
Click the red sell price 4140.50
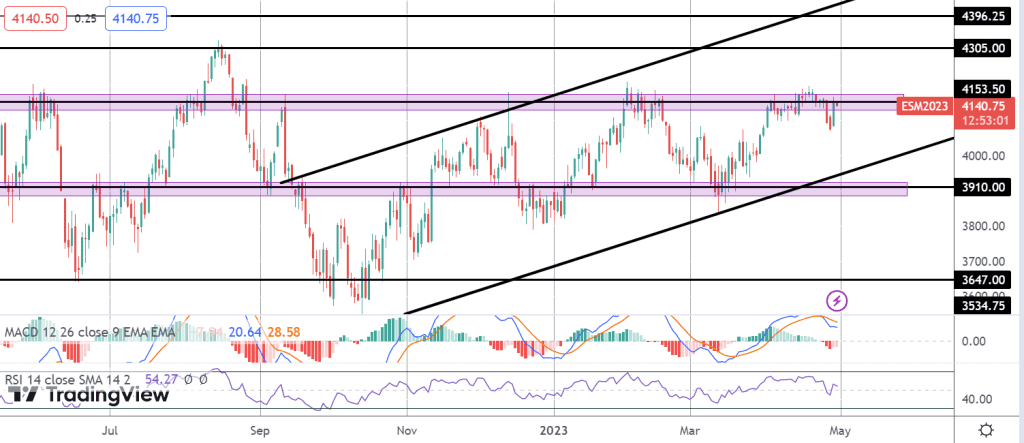point(34,17)
